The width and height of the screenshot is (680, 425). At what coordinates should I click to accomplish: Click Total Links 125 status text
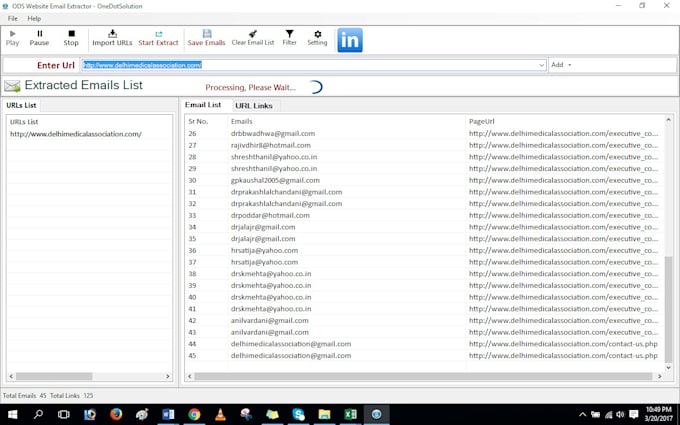click(x=72, y=396)
